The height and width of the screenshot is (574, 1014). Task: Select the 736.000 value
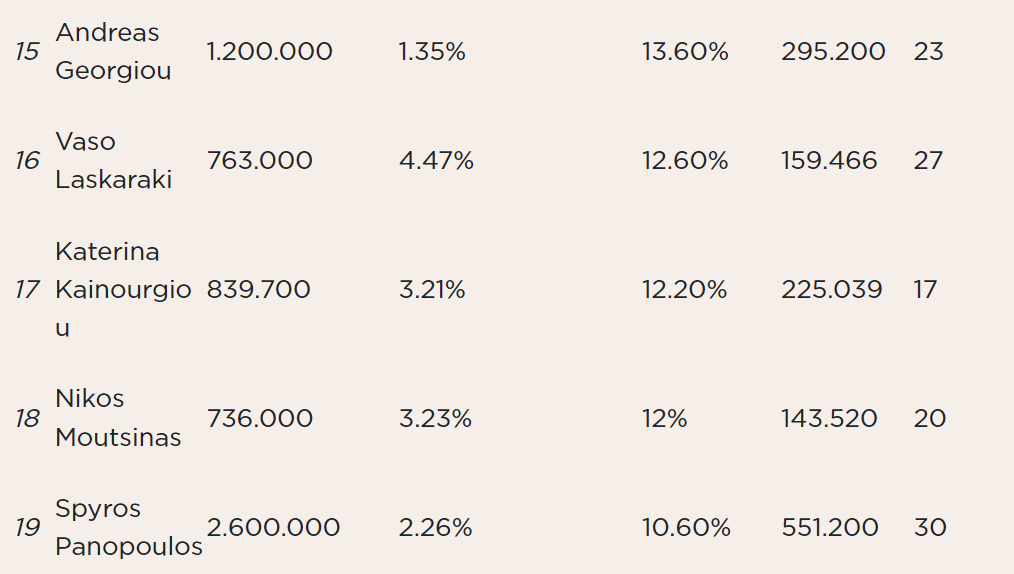pos(259,418)
